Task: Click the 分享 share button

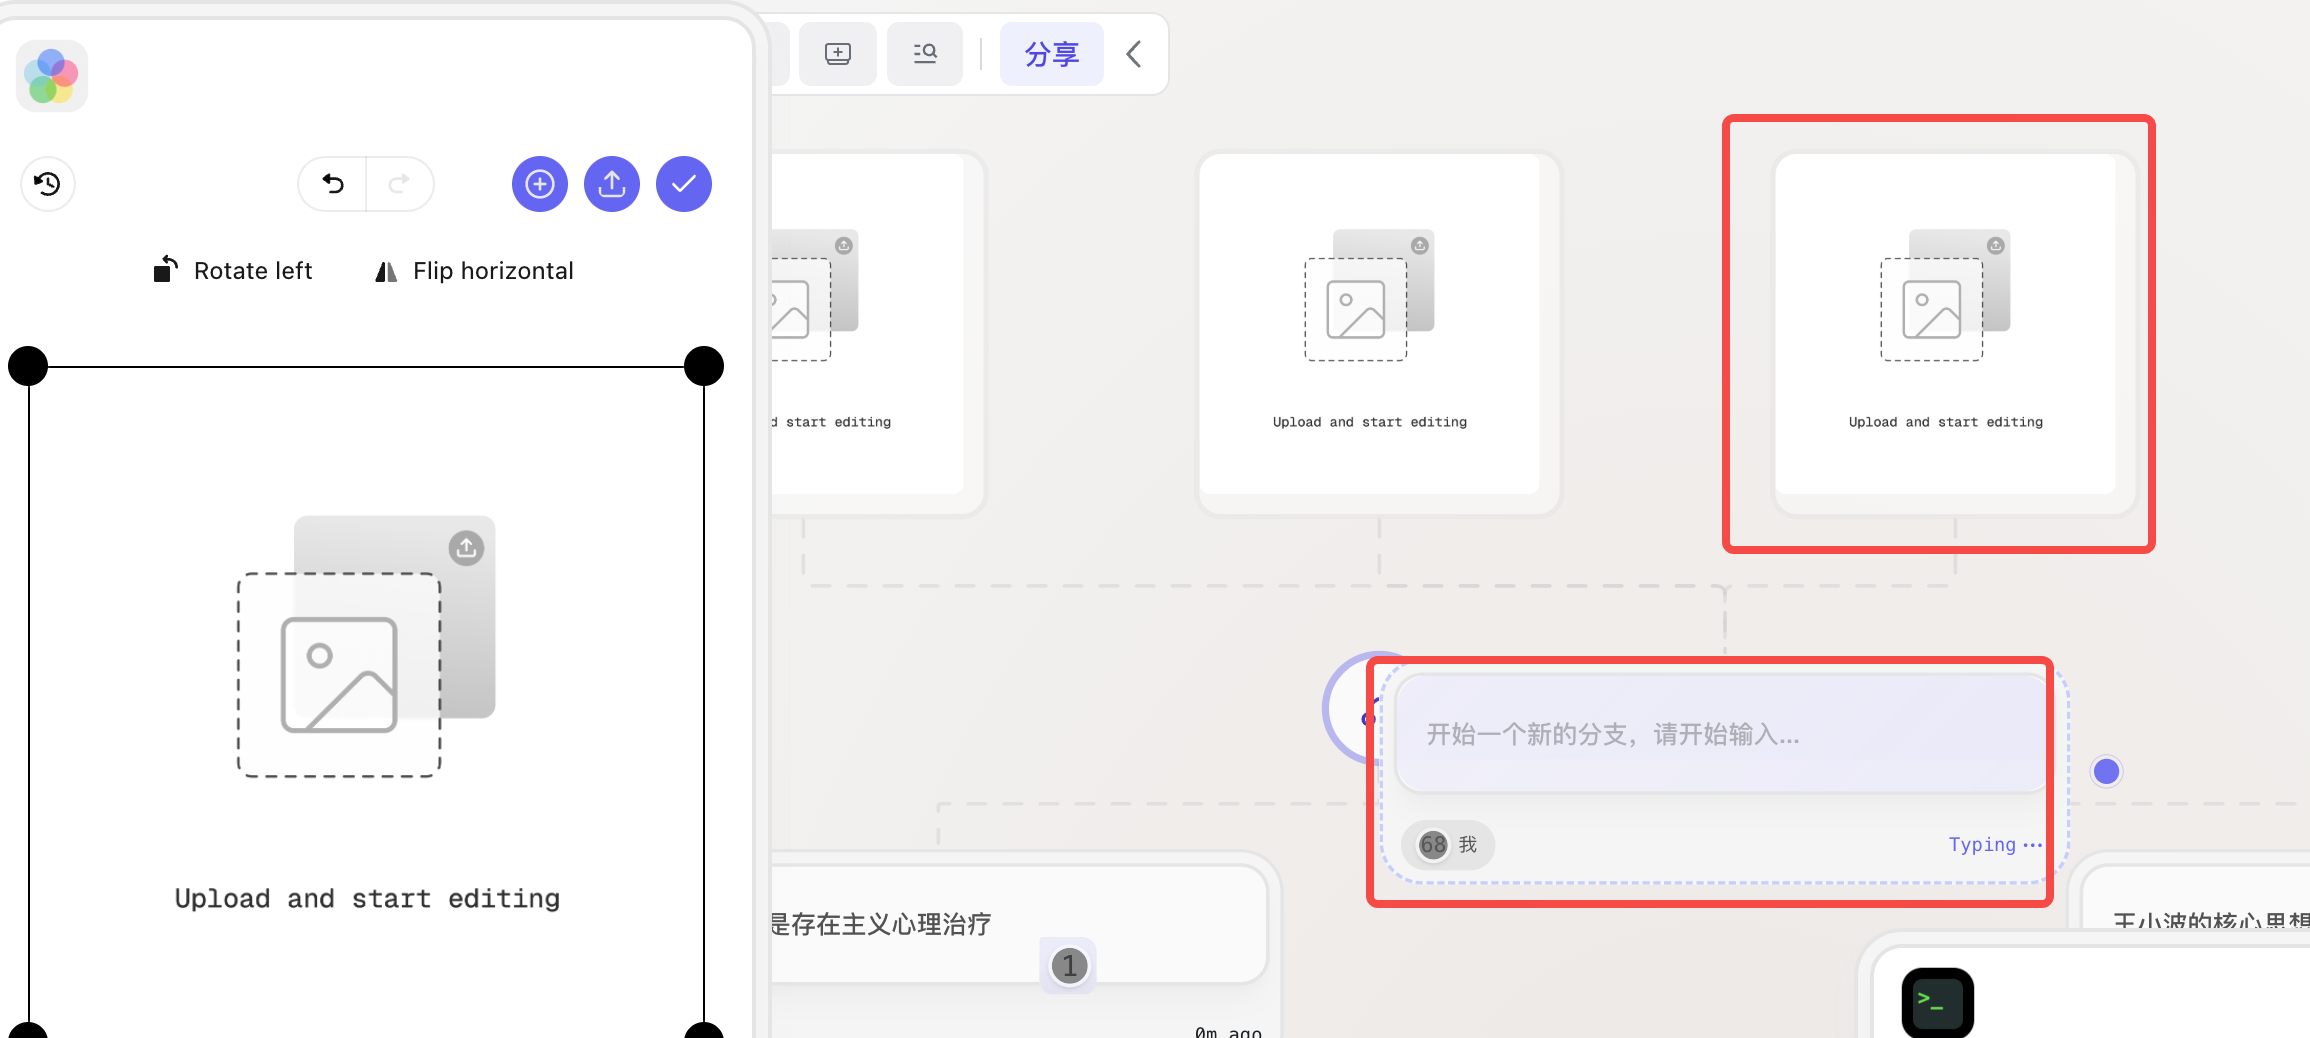Action: click(1052, 54)
